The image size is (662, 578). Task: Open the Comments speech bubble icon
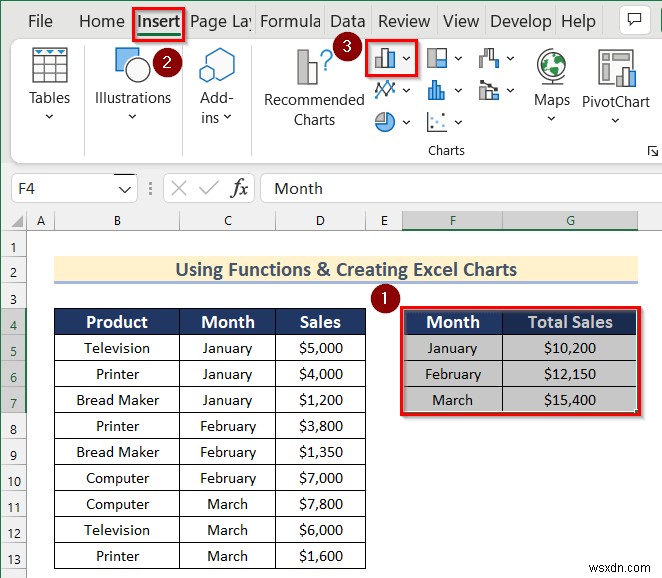[634, 19]
